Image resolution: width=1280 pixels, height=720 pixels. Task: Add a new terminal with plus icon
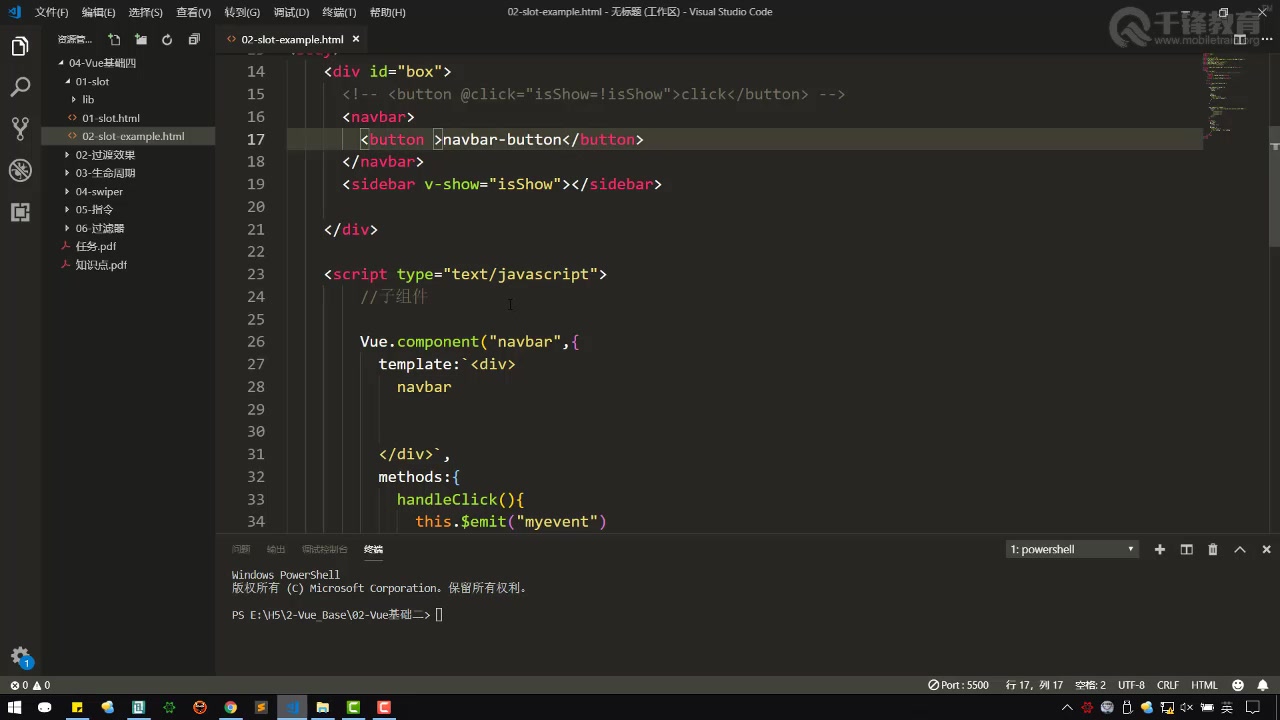pos(1160,549)
